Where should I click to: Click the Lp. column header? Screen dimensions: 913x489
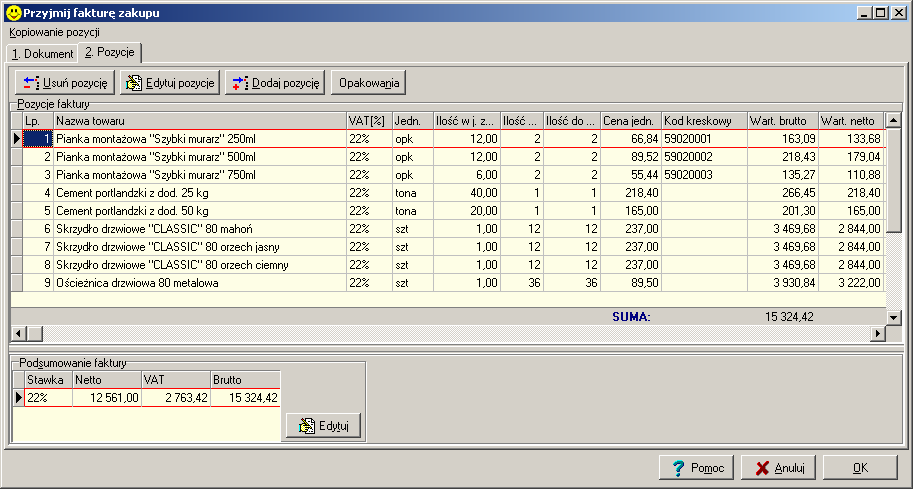(x=38, y=121)
